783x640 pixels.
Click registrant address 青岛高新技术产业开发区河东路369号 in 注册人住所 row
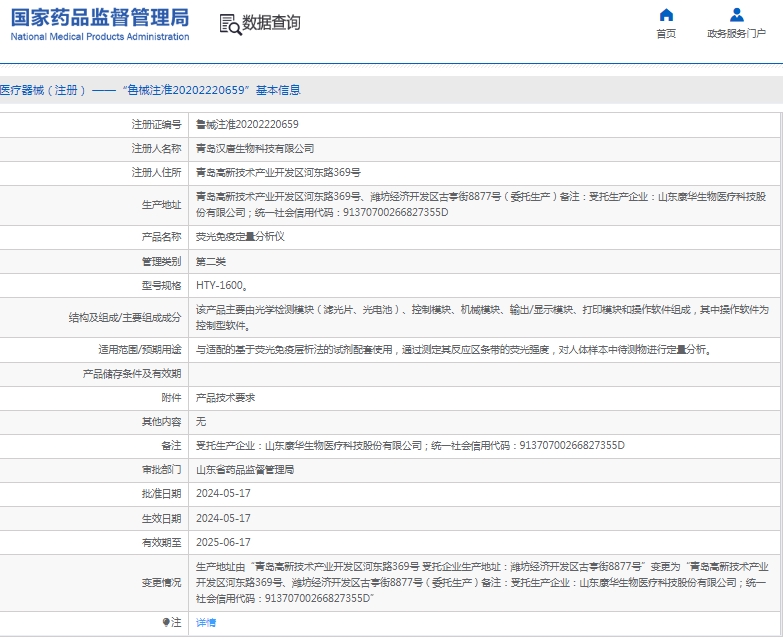click(x=278, y=172)
